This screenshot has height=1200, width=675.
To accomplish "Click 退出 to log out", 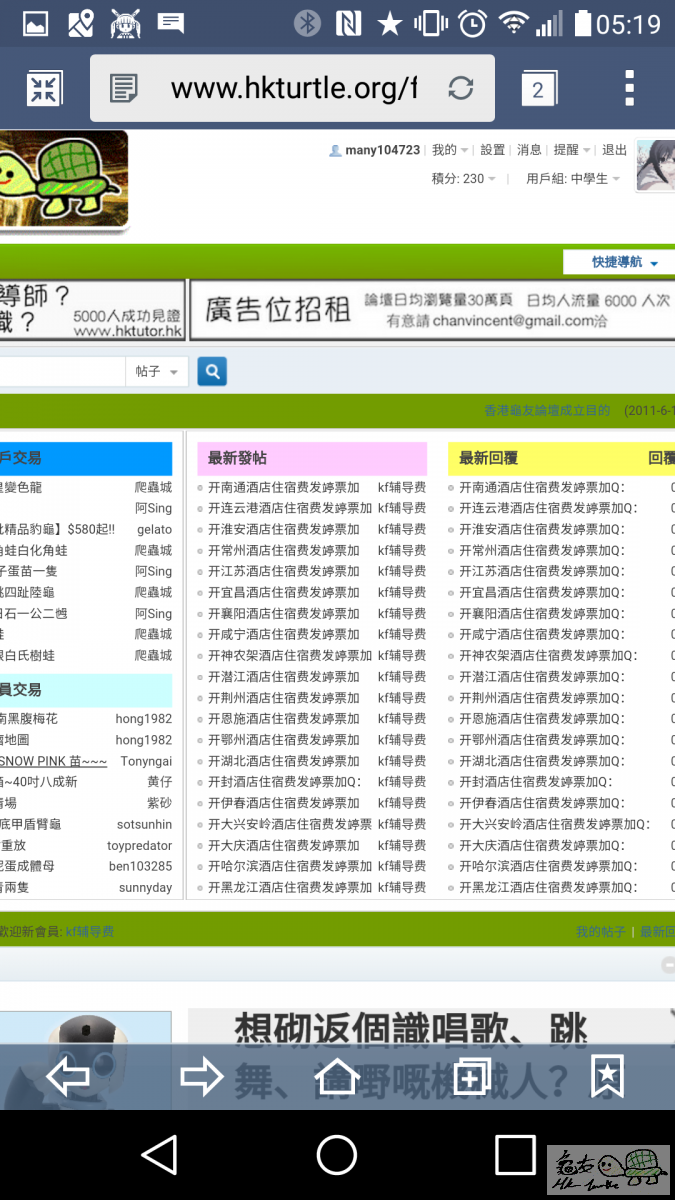I will click(614, 150).
